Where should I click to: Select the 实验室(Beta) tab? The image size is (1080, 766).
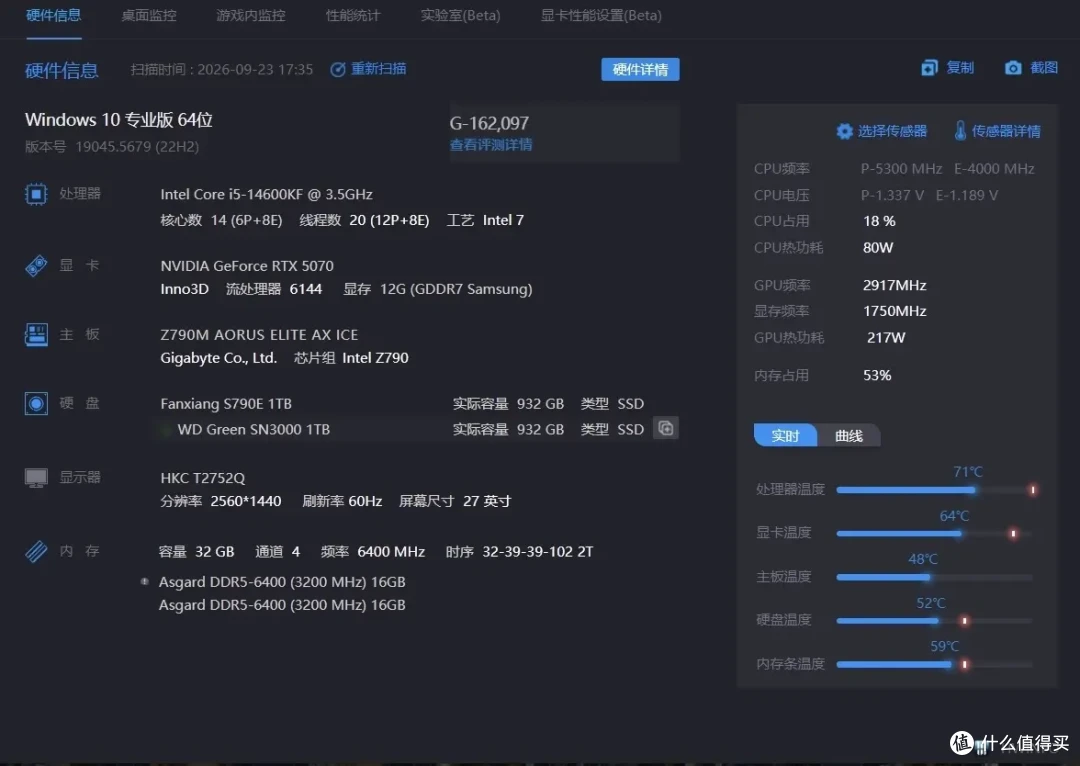(460, 15)
